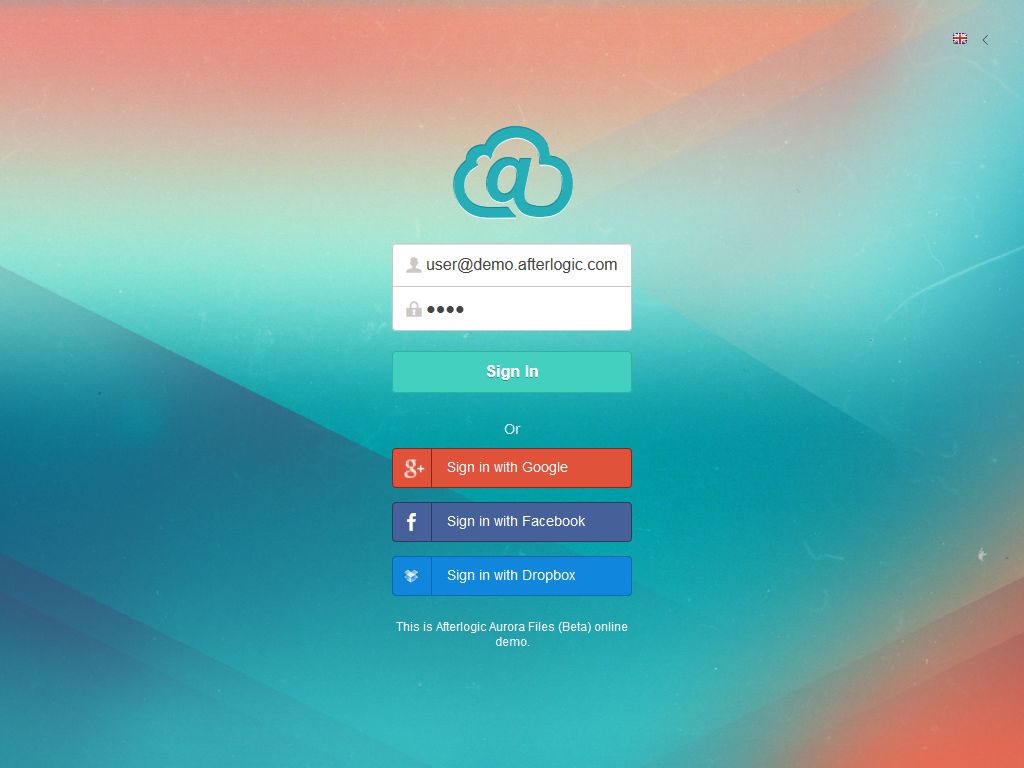
Task: Click the Dropbox box icon
Action: tap(412, 575)
